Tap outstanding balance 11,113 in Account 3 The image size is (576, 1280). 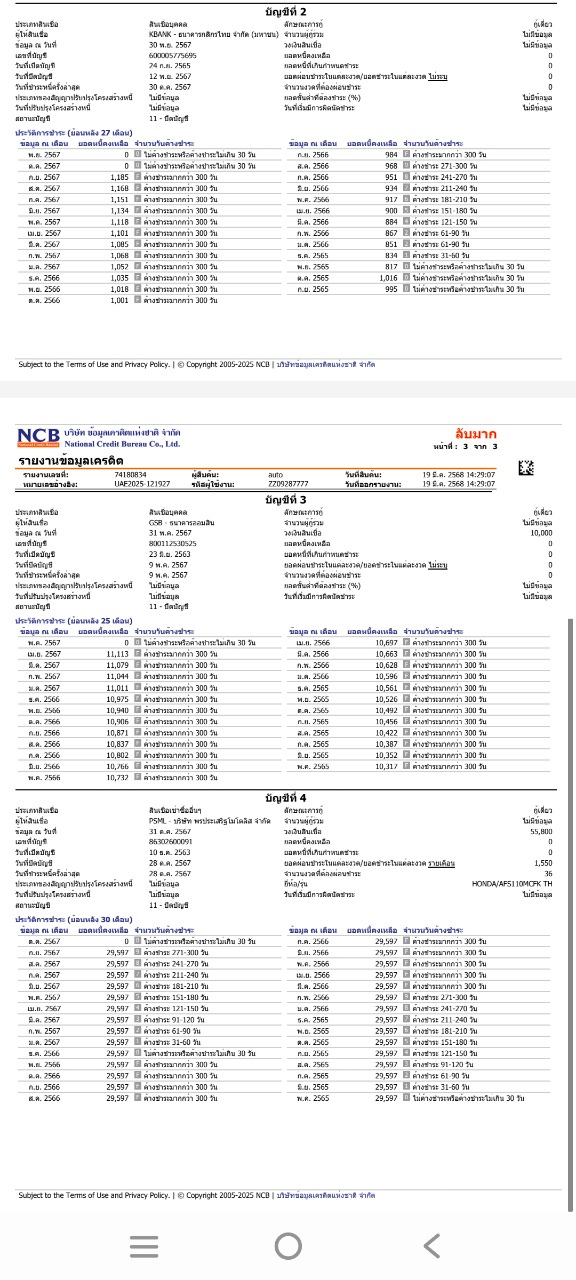pos(118,653)
